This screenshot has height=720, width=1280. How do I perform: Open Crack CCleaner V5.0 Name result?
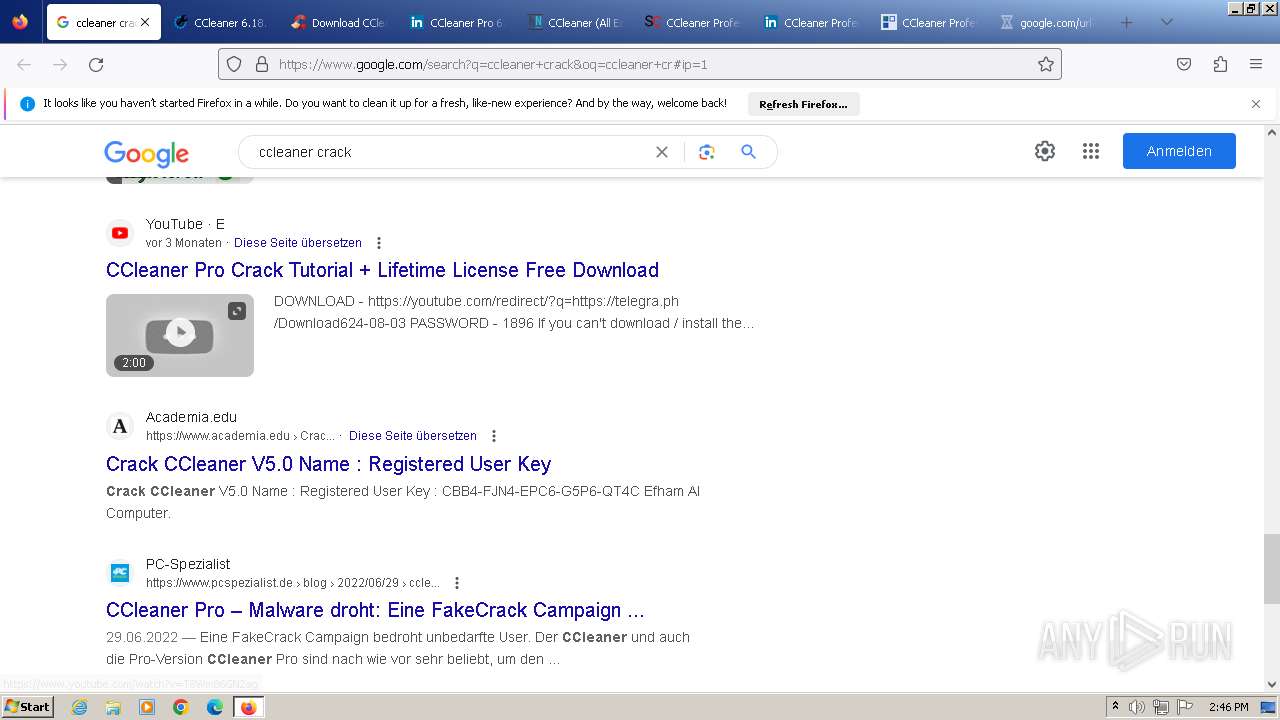pyautogui.click(x=328, y=464)
